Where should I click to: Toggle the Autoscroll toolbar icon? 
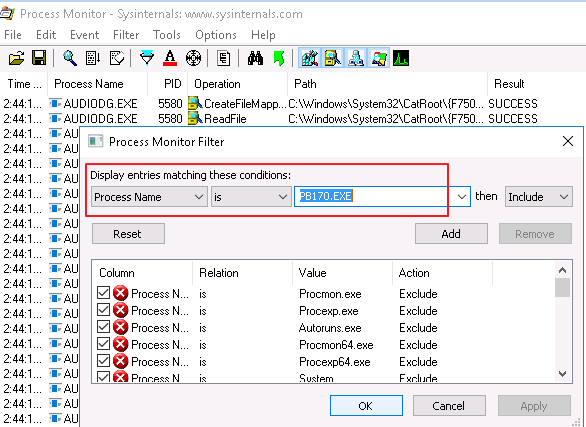(93, 58)
